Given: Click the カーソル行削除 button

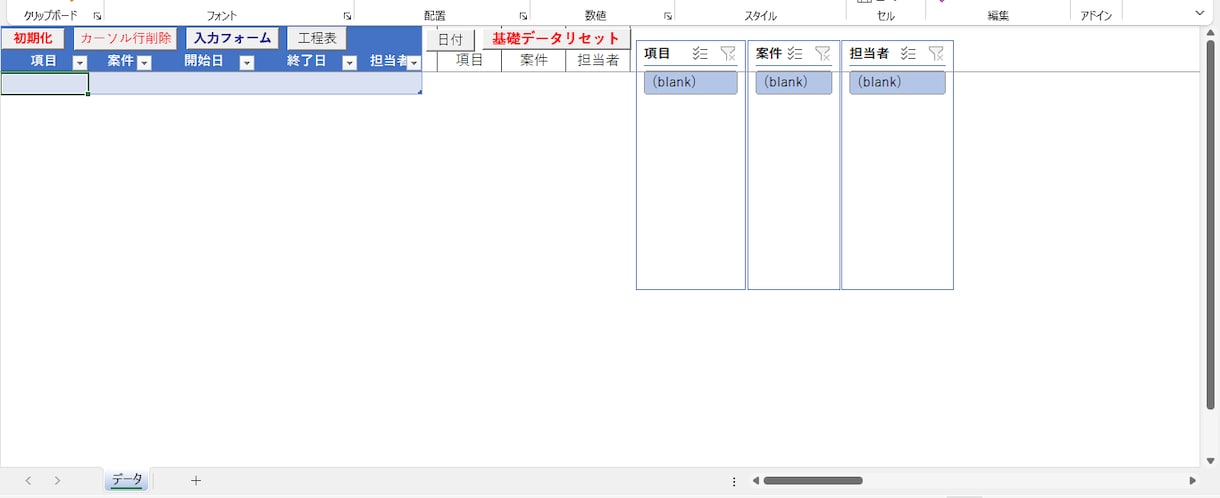Looking at the screenshot, I should coord(125,38).
